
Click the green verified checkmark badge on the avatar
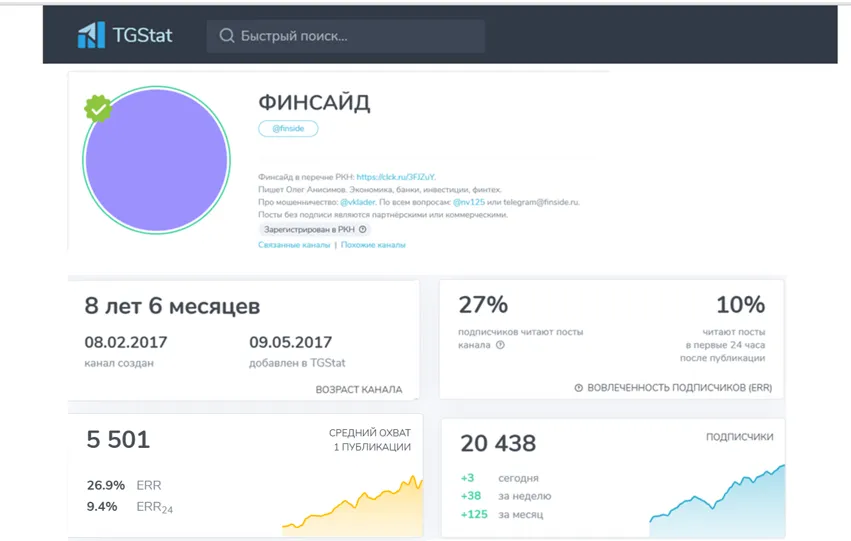[x=98, y=109]
